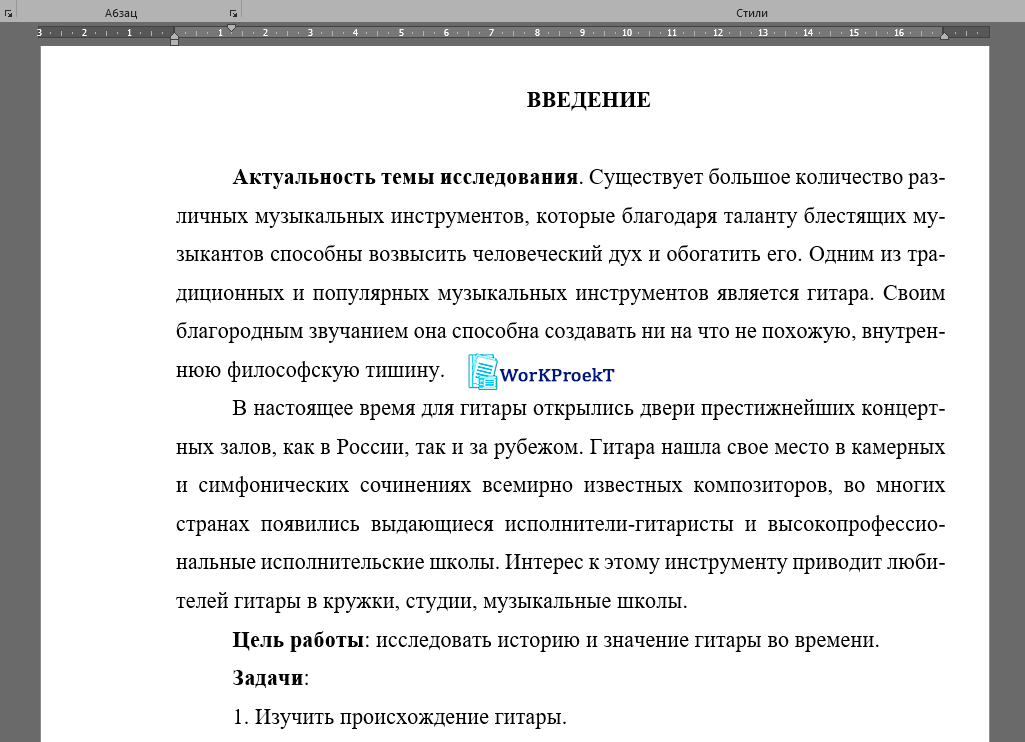The height and width of the screenshot is (742, 1025).
Task: Click the WorKProekT document logo icon
Action: click(x=482, y=372)
